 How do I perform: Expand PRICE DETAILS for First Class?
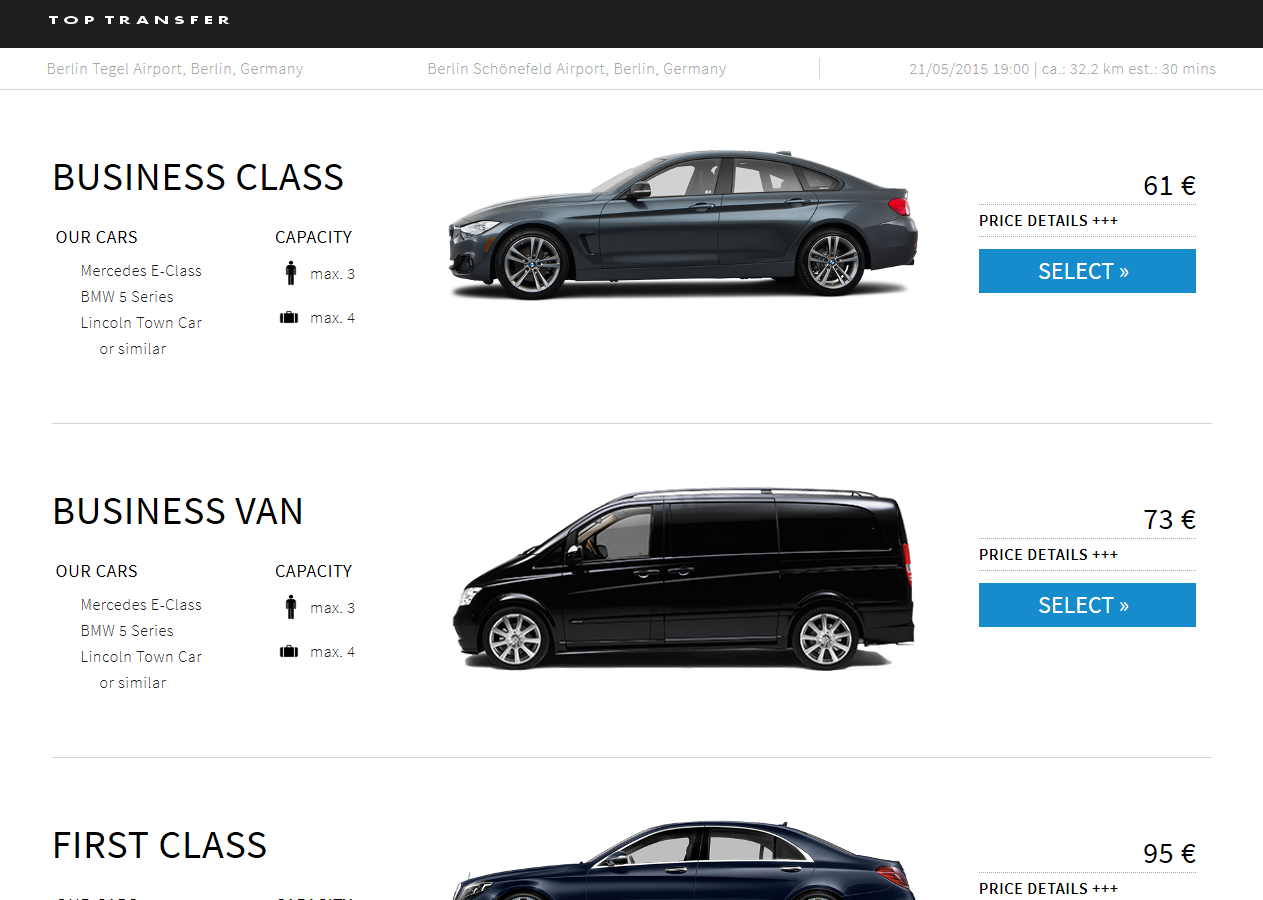[1048, 888]
